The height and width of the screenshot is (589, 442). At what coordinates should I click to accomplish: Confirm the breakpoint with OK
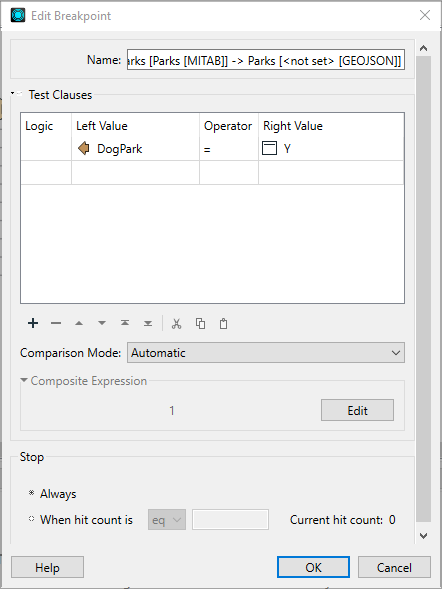pyautogui.click(x=313, y=567)
